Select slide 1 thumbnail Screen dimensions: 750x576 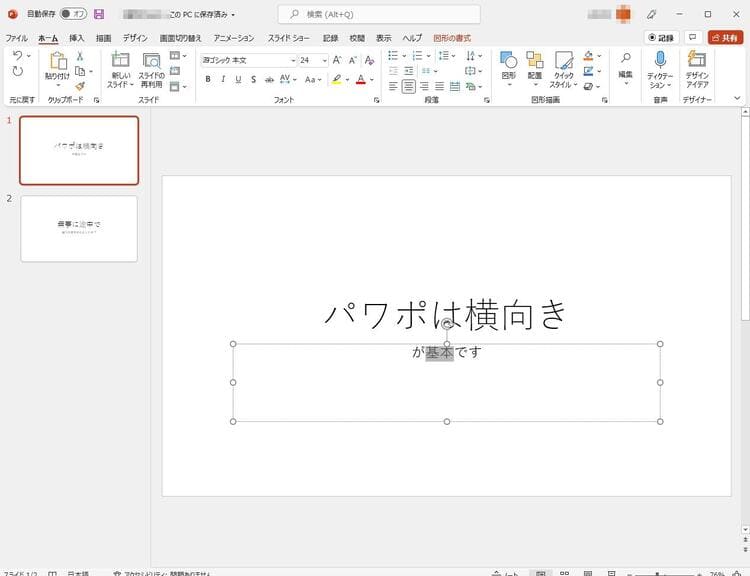79,150
